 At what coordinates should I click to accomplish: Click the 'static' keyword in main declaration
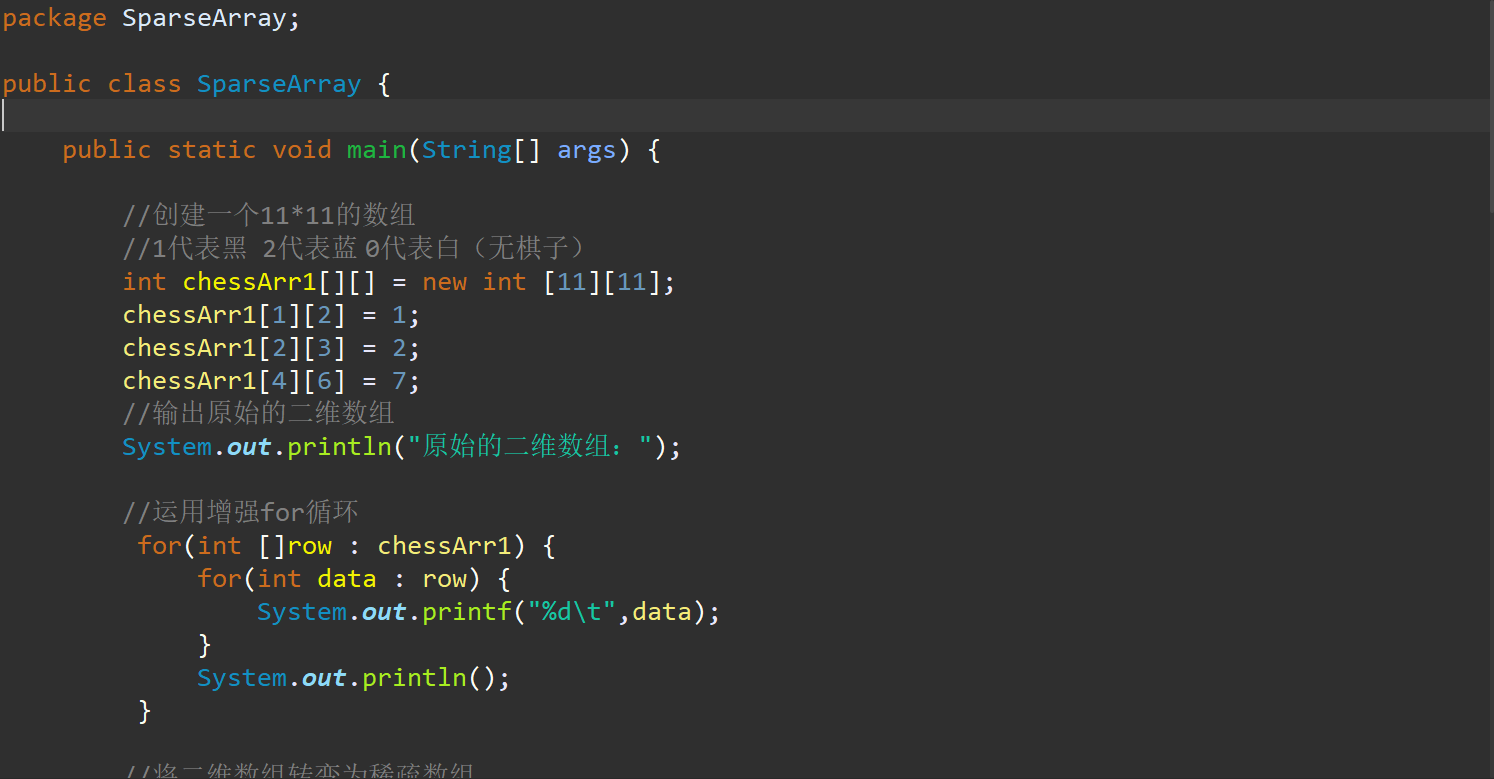(212, 150)
